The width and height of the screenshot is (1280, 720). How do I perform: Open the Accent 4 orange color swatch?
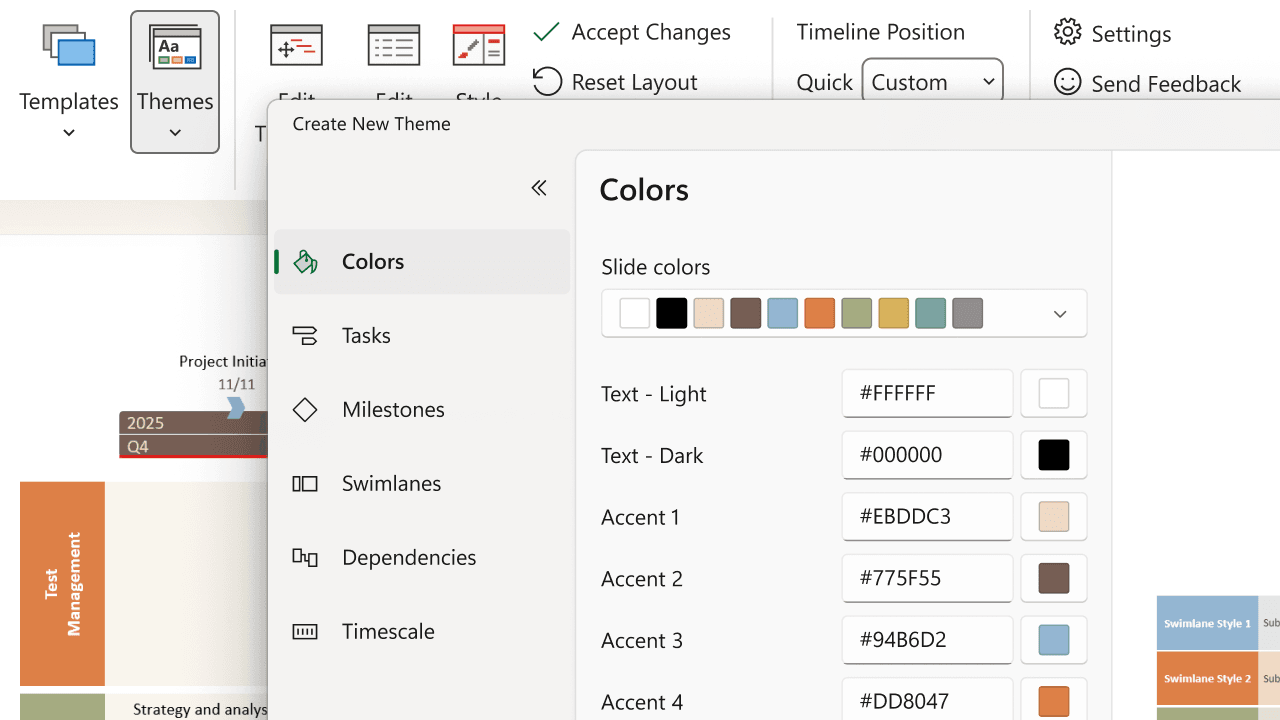coord(1054,701)
